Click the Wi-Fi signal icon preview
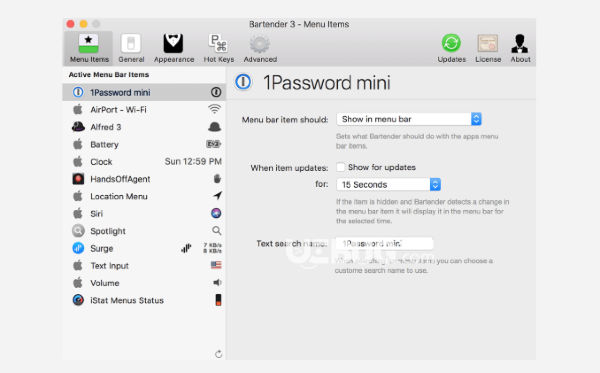This screenshot has height=373, width=600. pyautogui.click(x=214, y=109)
